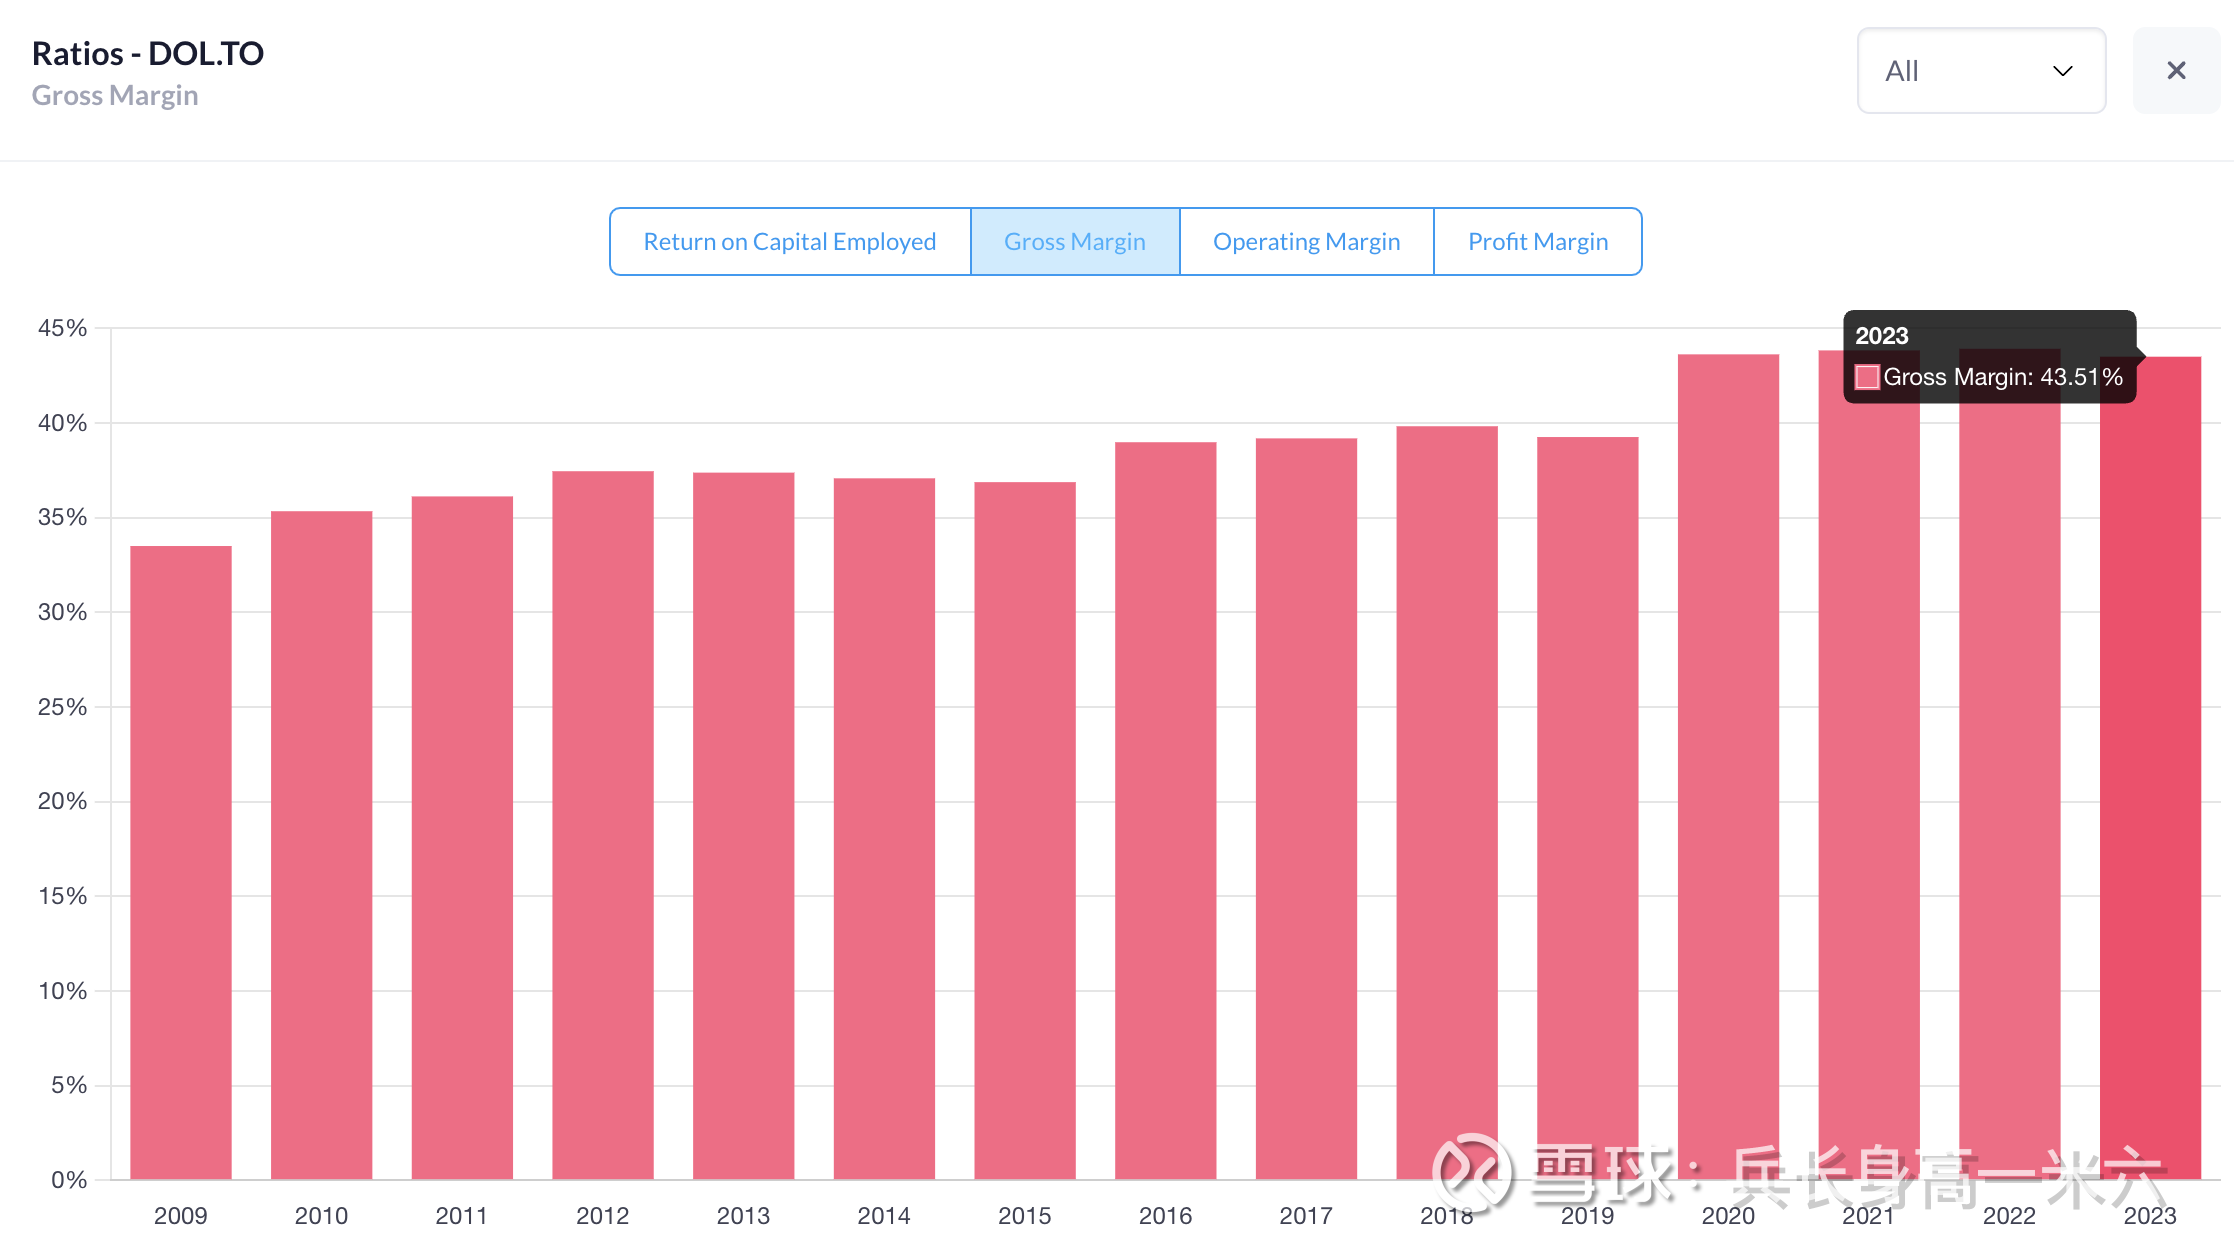Toggle the Return on Capital Employed filter
This screenshot has width=2234, height=1248.
tap(789, 241)
